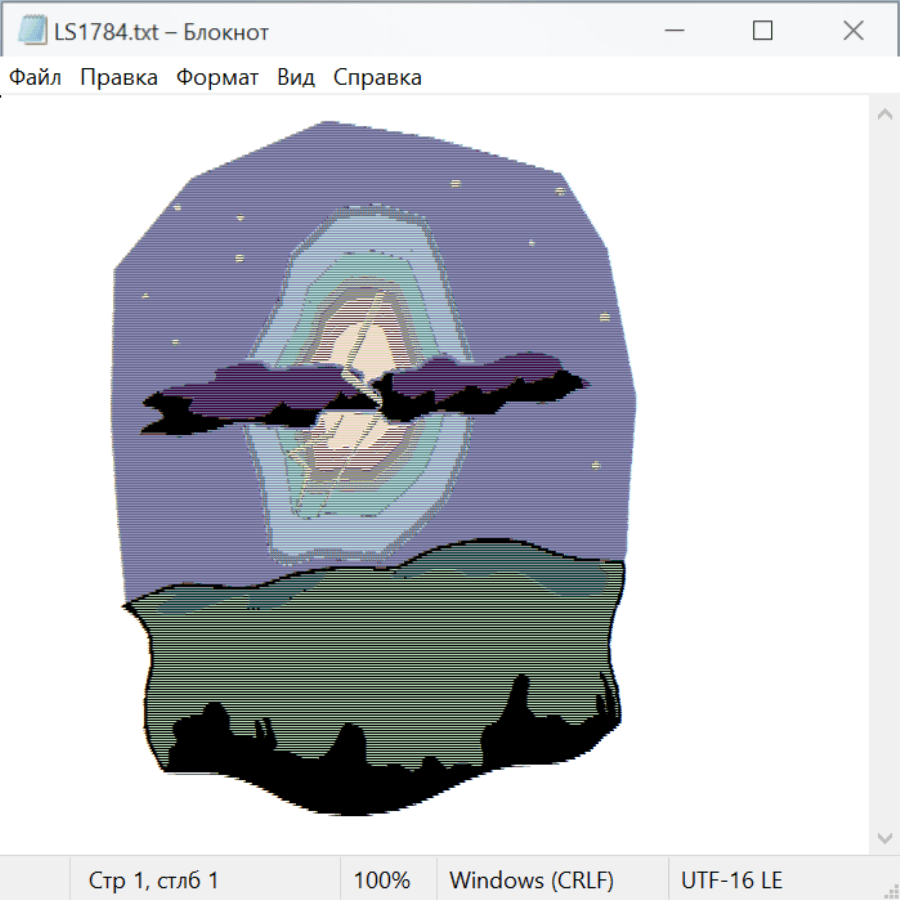Screen dimensions: 900x900
Task: Select the Вид menu item
Action: pos(296,78)
